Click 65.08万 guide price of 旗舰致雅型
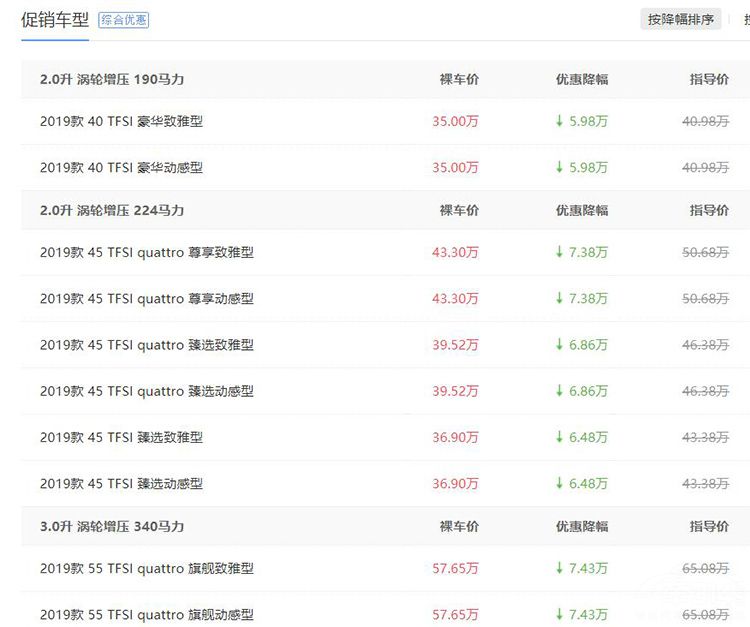750x627 pixels. pos(706,569)
